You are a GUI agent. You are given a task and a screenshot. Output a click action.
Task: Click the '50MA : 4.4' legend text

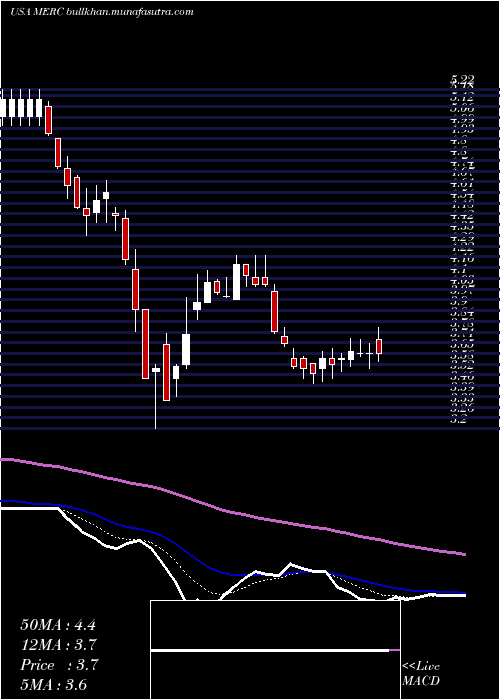tap(58, 625)
